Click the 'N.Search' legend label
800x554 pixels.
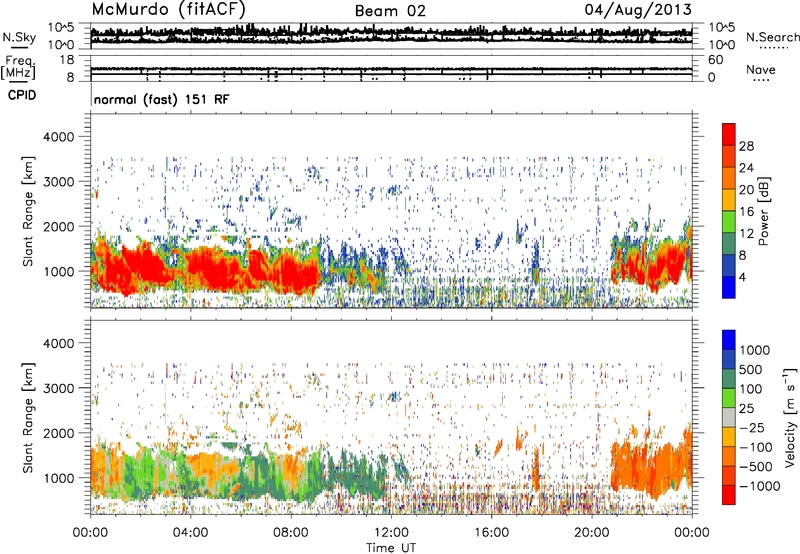point(772,37)
